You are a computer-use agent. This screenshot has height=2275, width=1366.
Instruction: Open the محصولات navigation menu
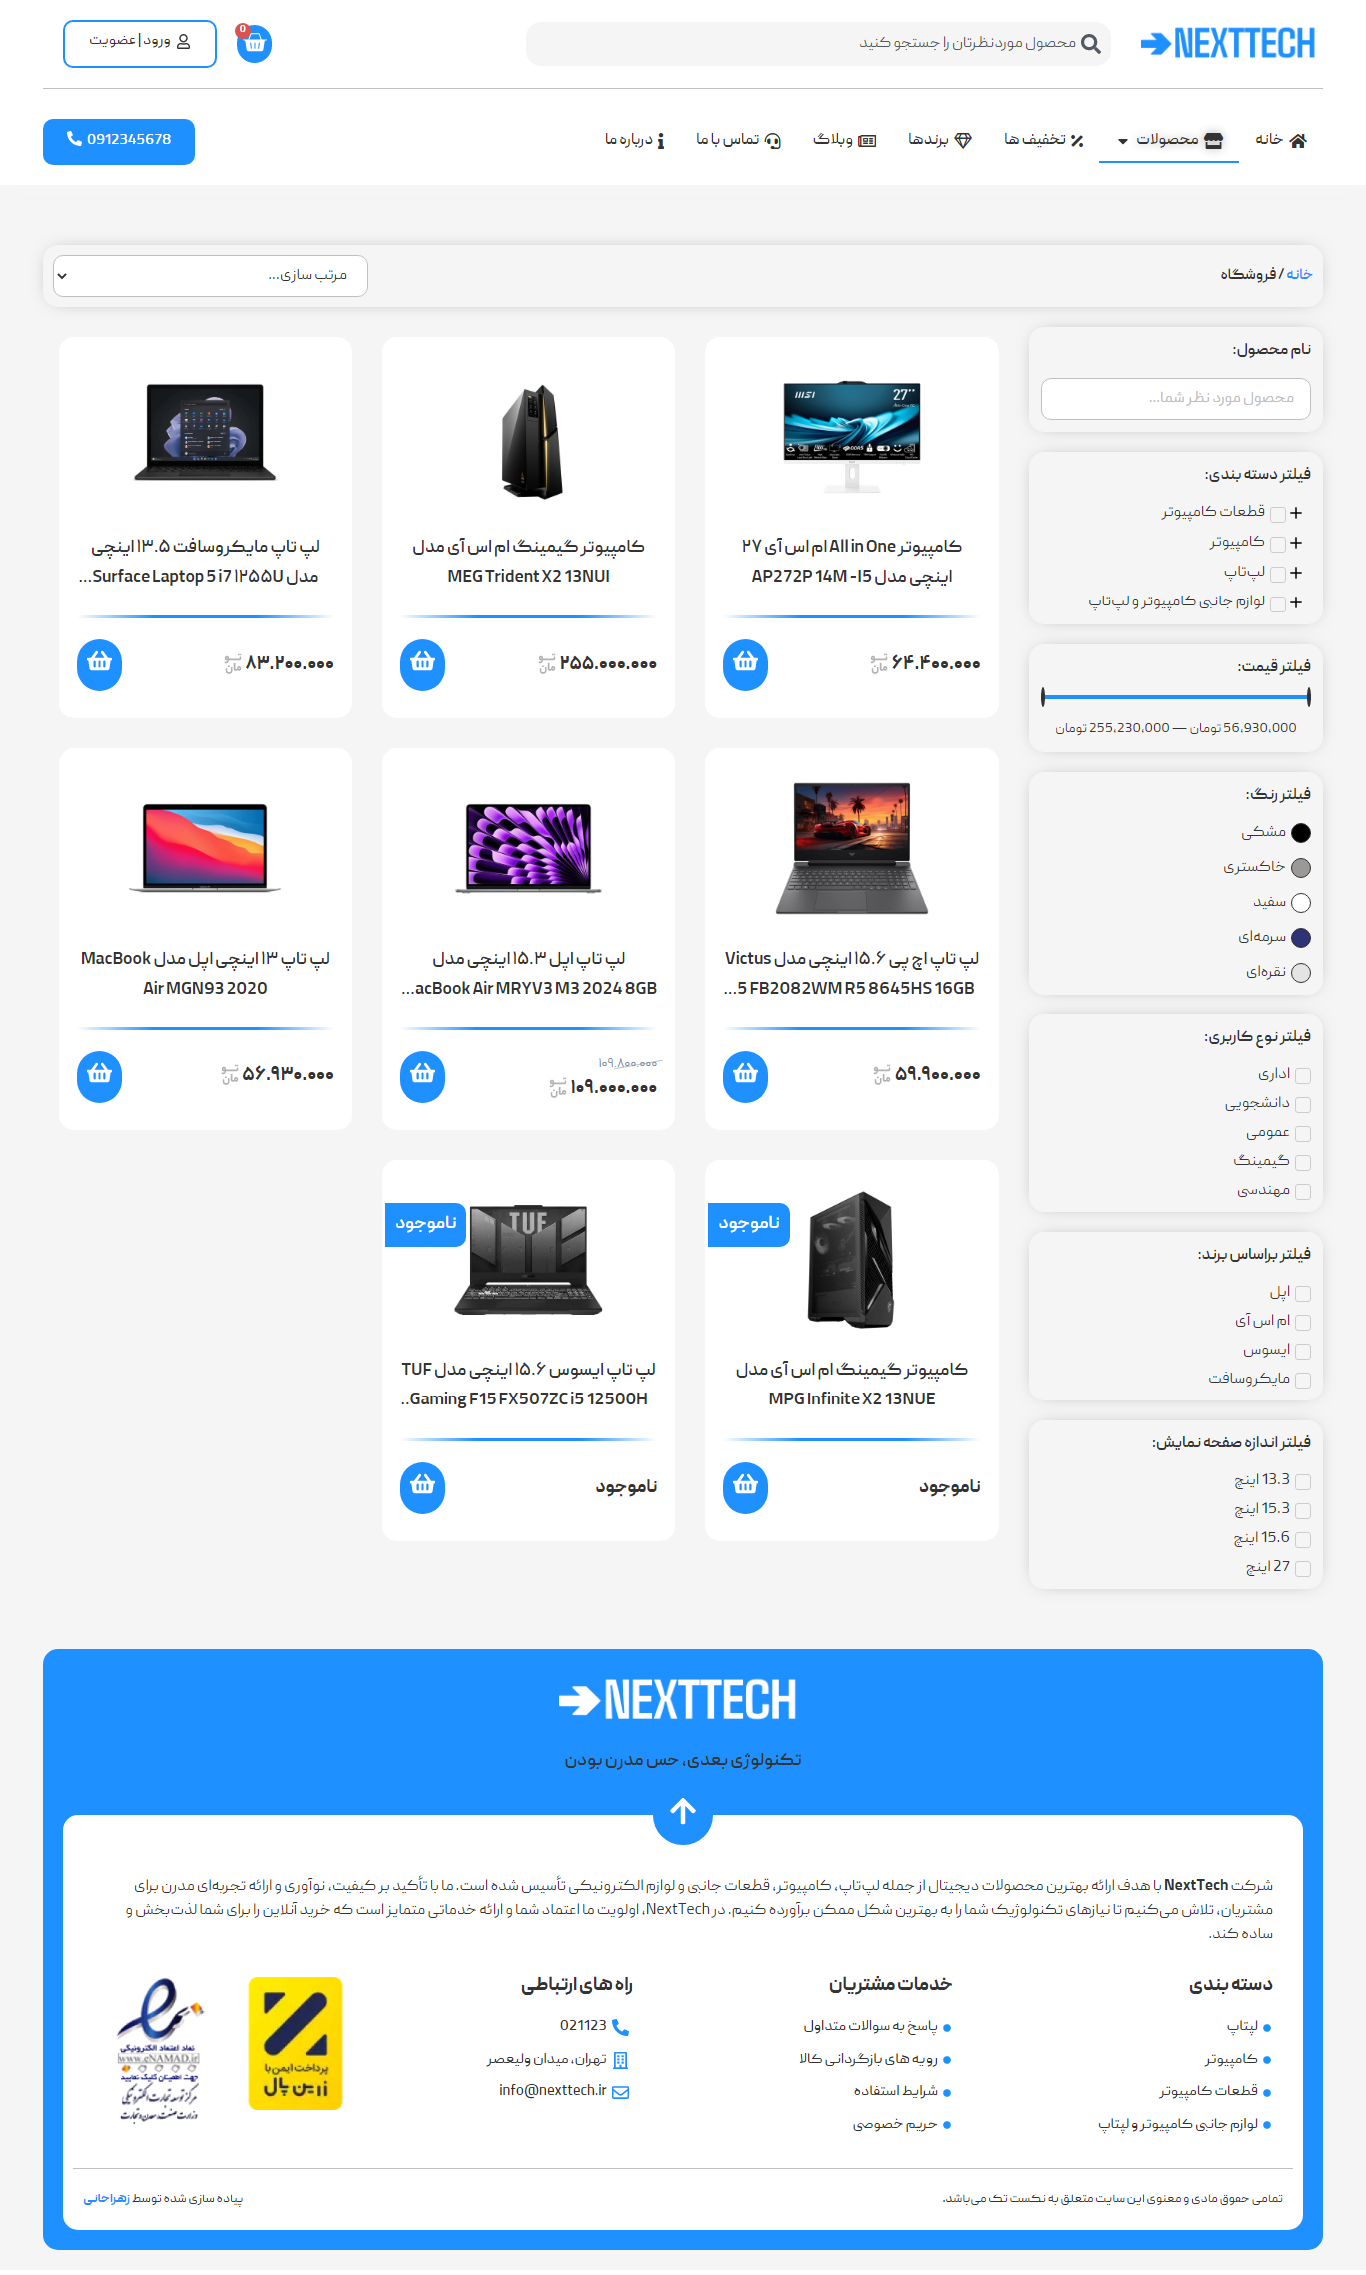pos(1169,140)
